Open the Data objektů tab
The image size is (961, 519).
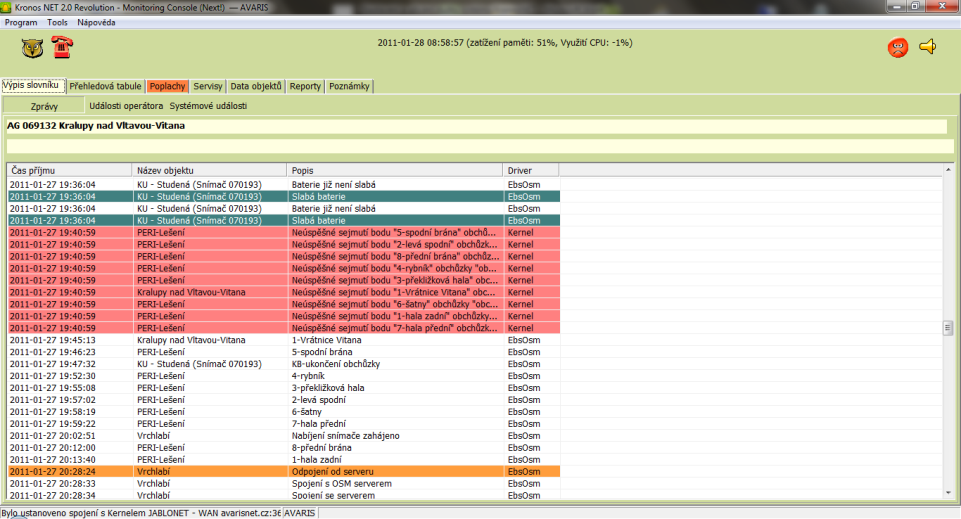tap(256, 86)
